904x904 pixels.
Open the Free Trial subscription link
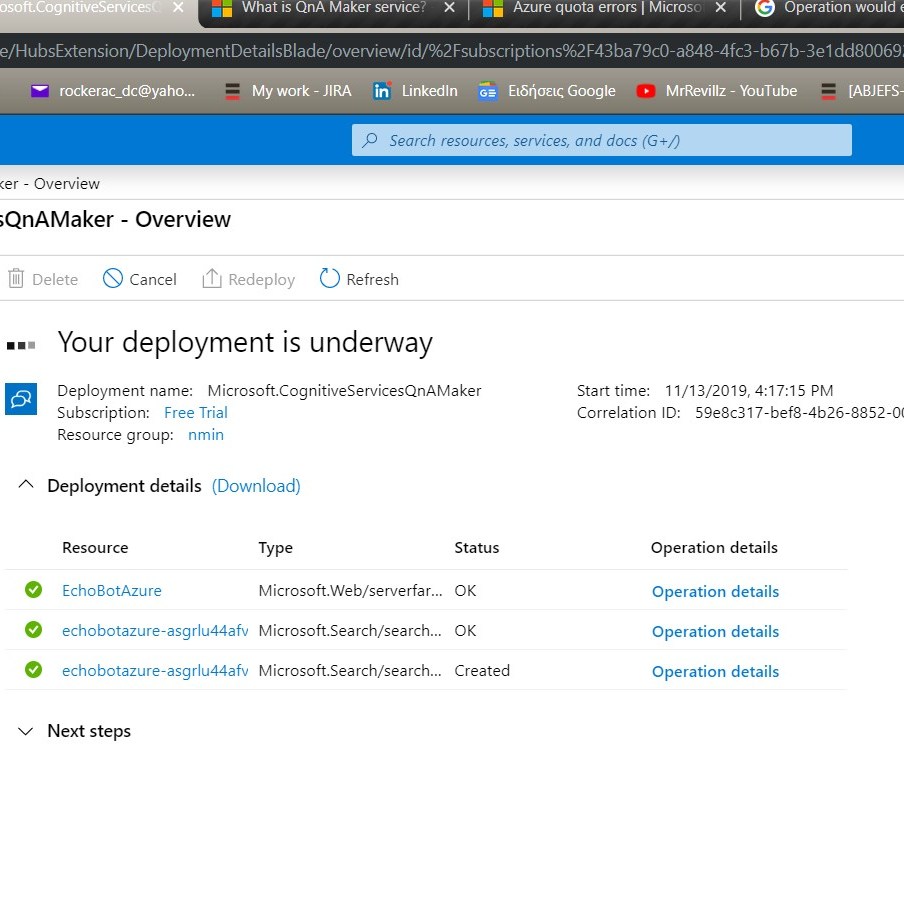click(x=196, y=413)
